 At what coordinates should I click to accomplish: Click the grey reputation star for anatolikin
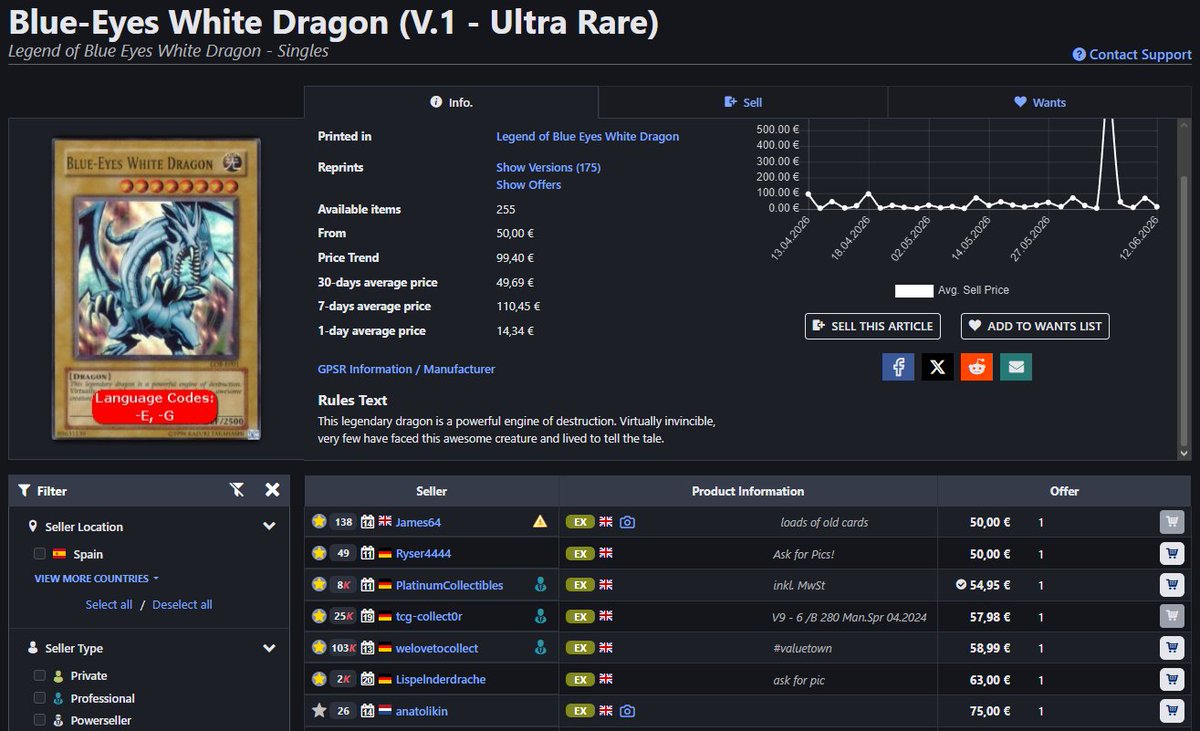pos(319,711)
